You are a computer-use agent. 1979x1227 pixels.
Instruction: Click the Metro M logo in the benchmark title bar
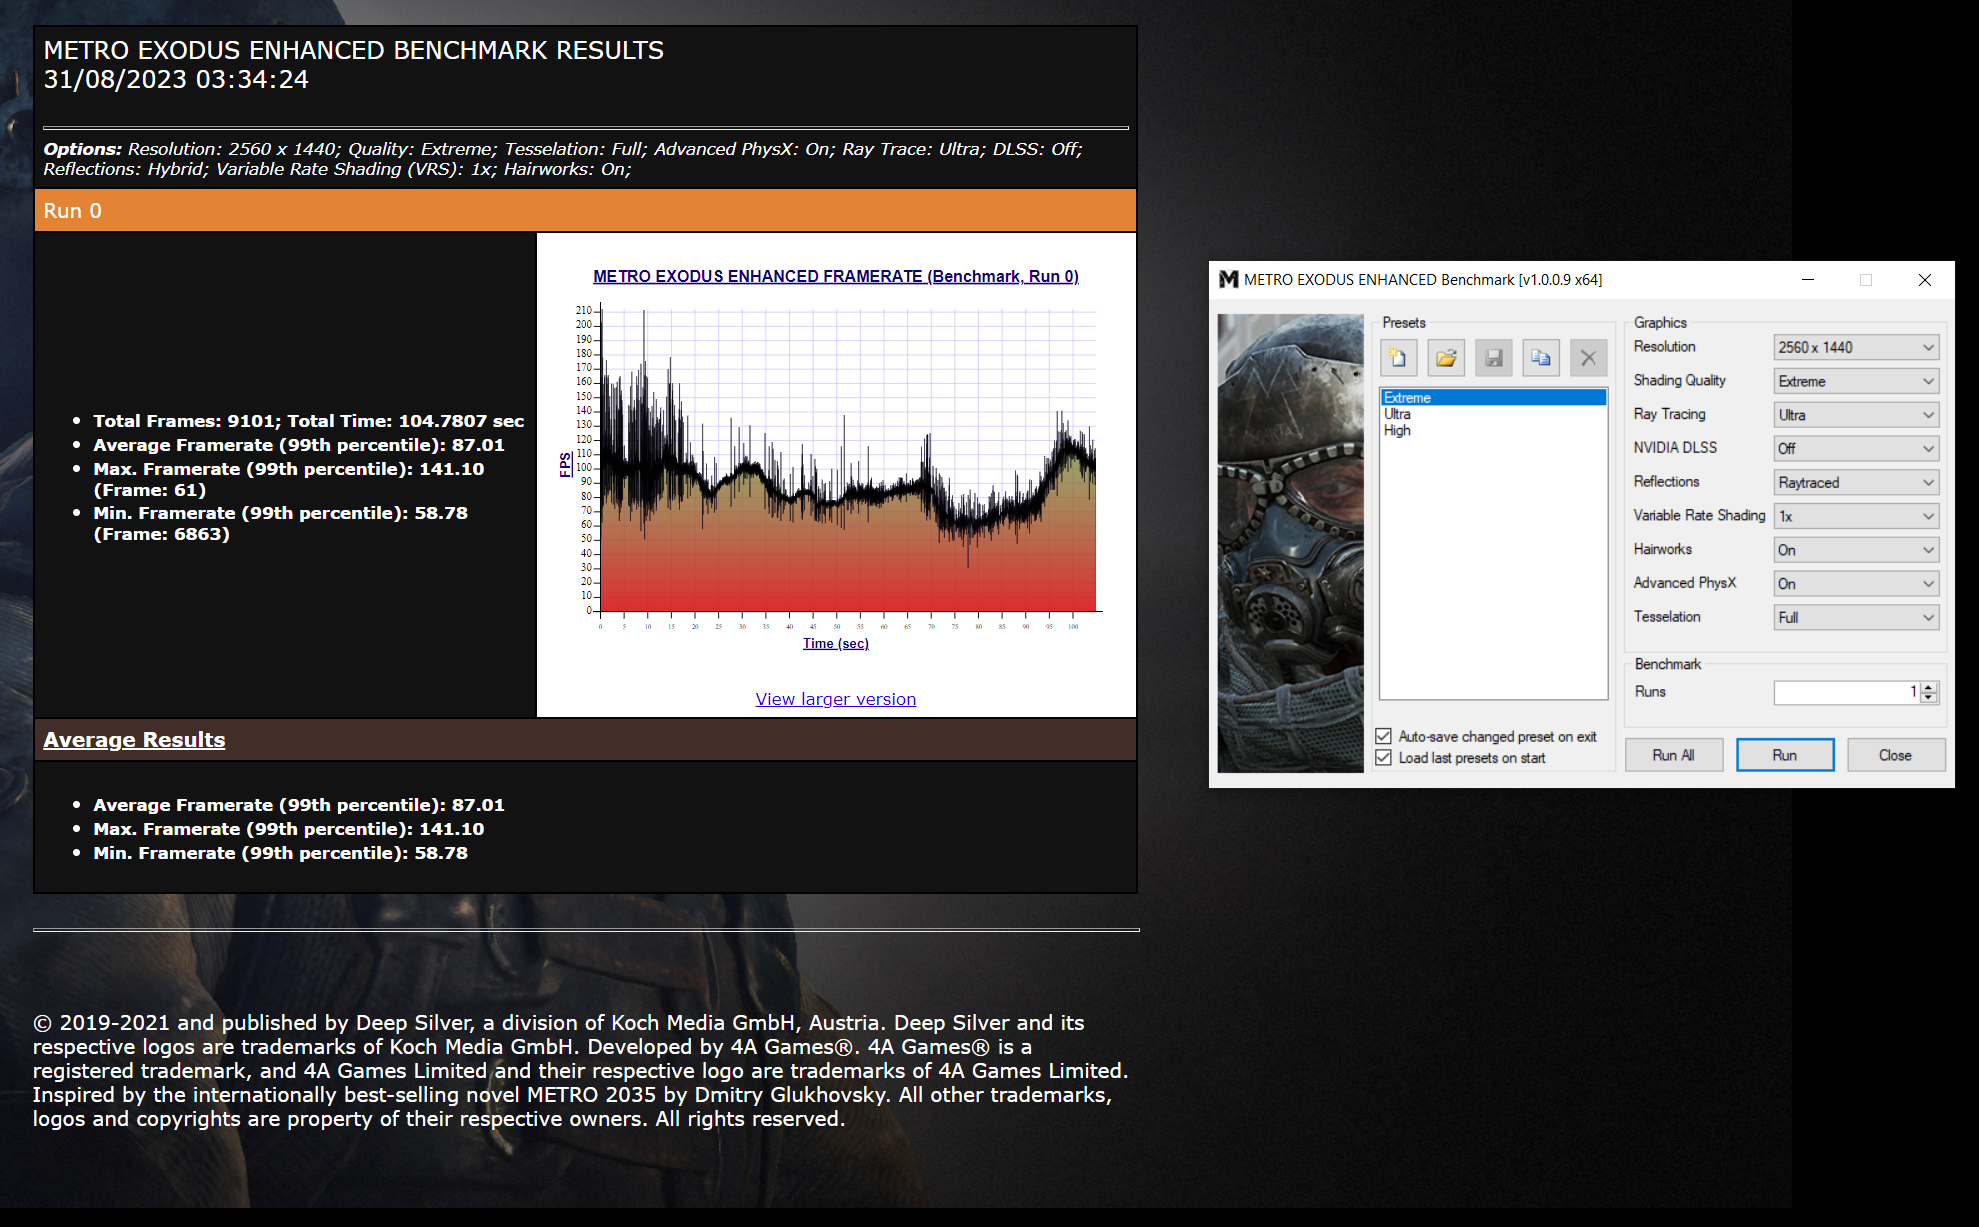tap(1228, 280)
